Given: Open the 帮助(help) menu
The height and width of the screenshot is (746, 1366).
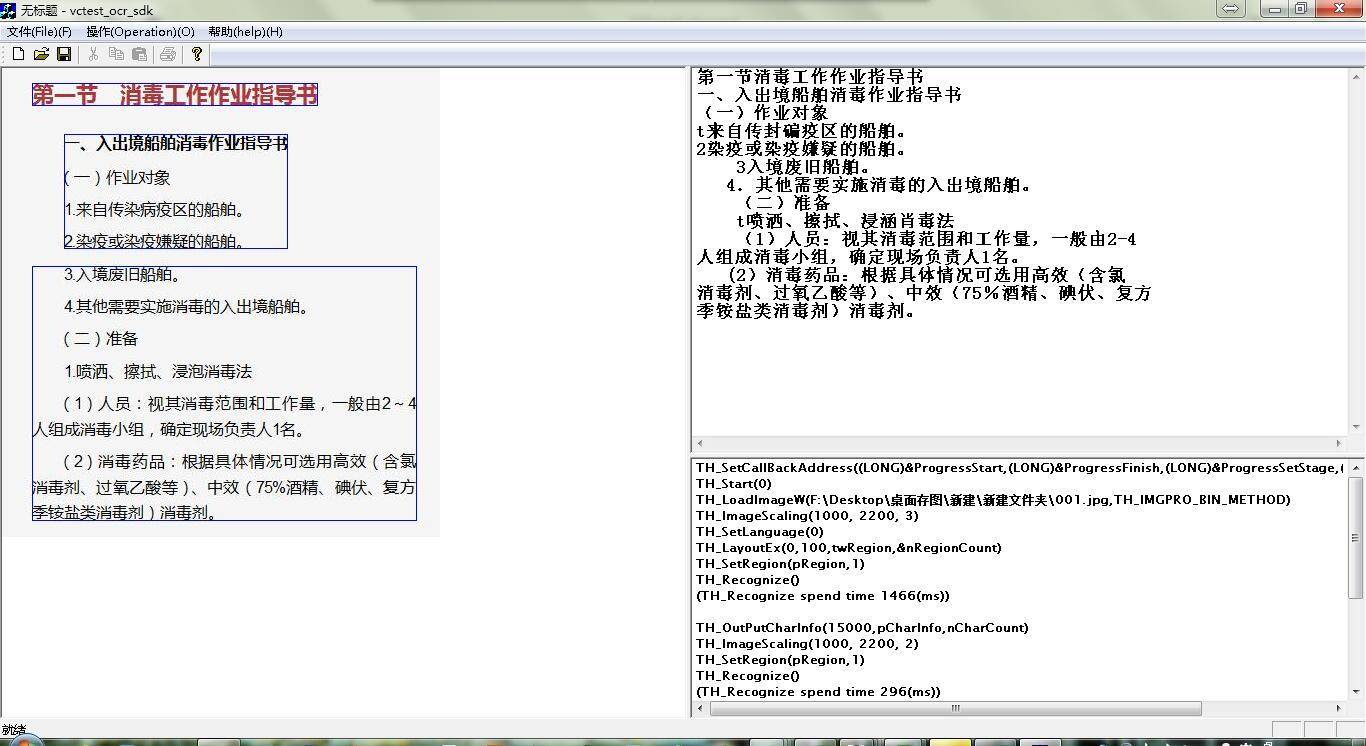Looking at the screenshot, I should tap(245, 32).
